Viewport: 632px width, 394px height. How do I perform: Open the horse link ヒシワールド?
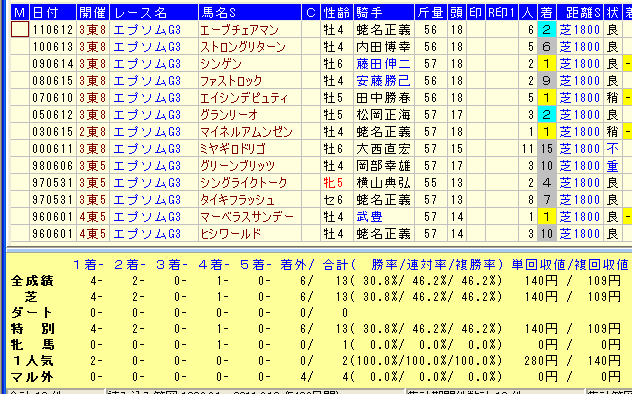(x=231, y=234)
